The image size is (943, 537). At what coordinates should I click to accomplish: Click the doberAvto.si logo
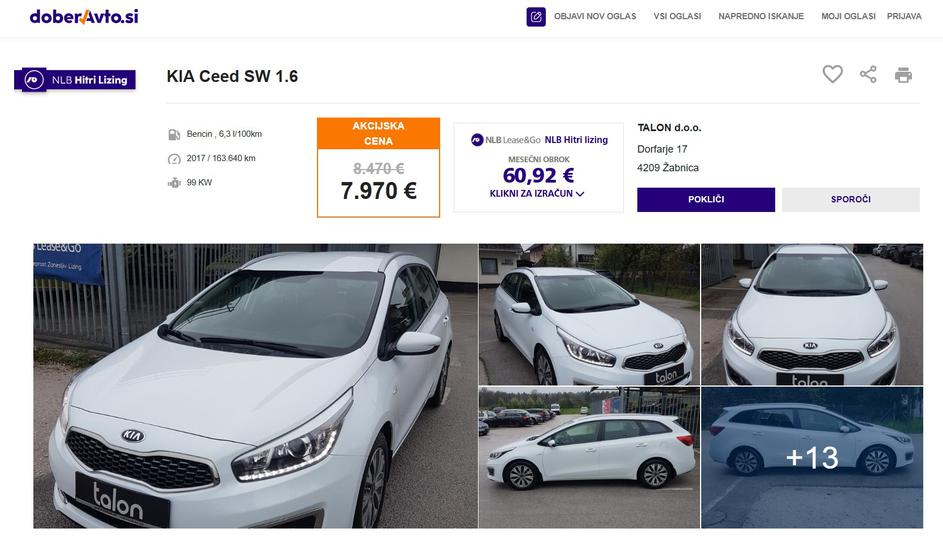(x=84, y=17)
